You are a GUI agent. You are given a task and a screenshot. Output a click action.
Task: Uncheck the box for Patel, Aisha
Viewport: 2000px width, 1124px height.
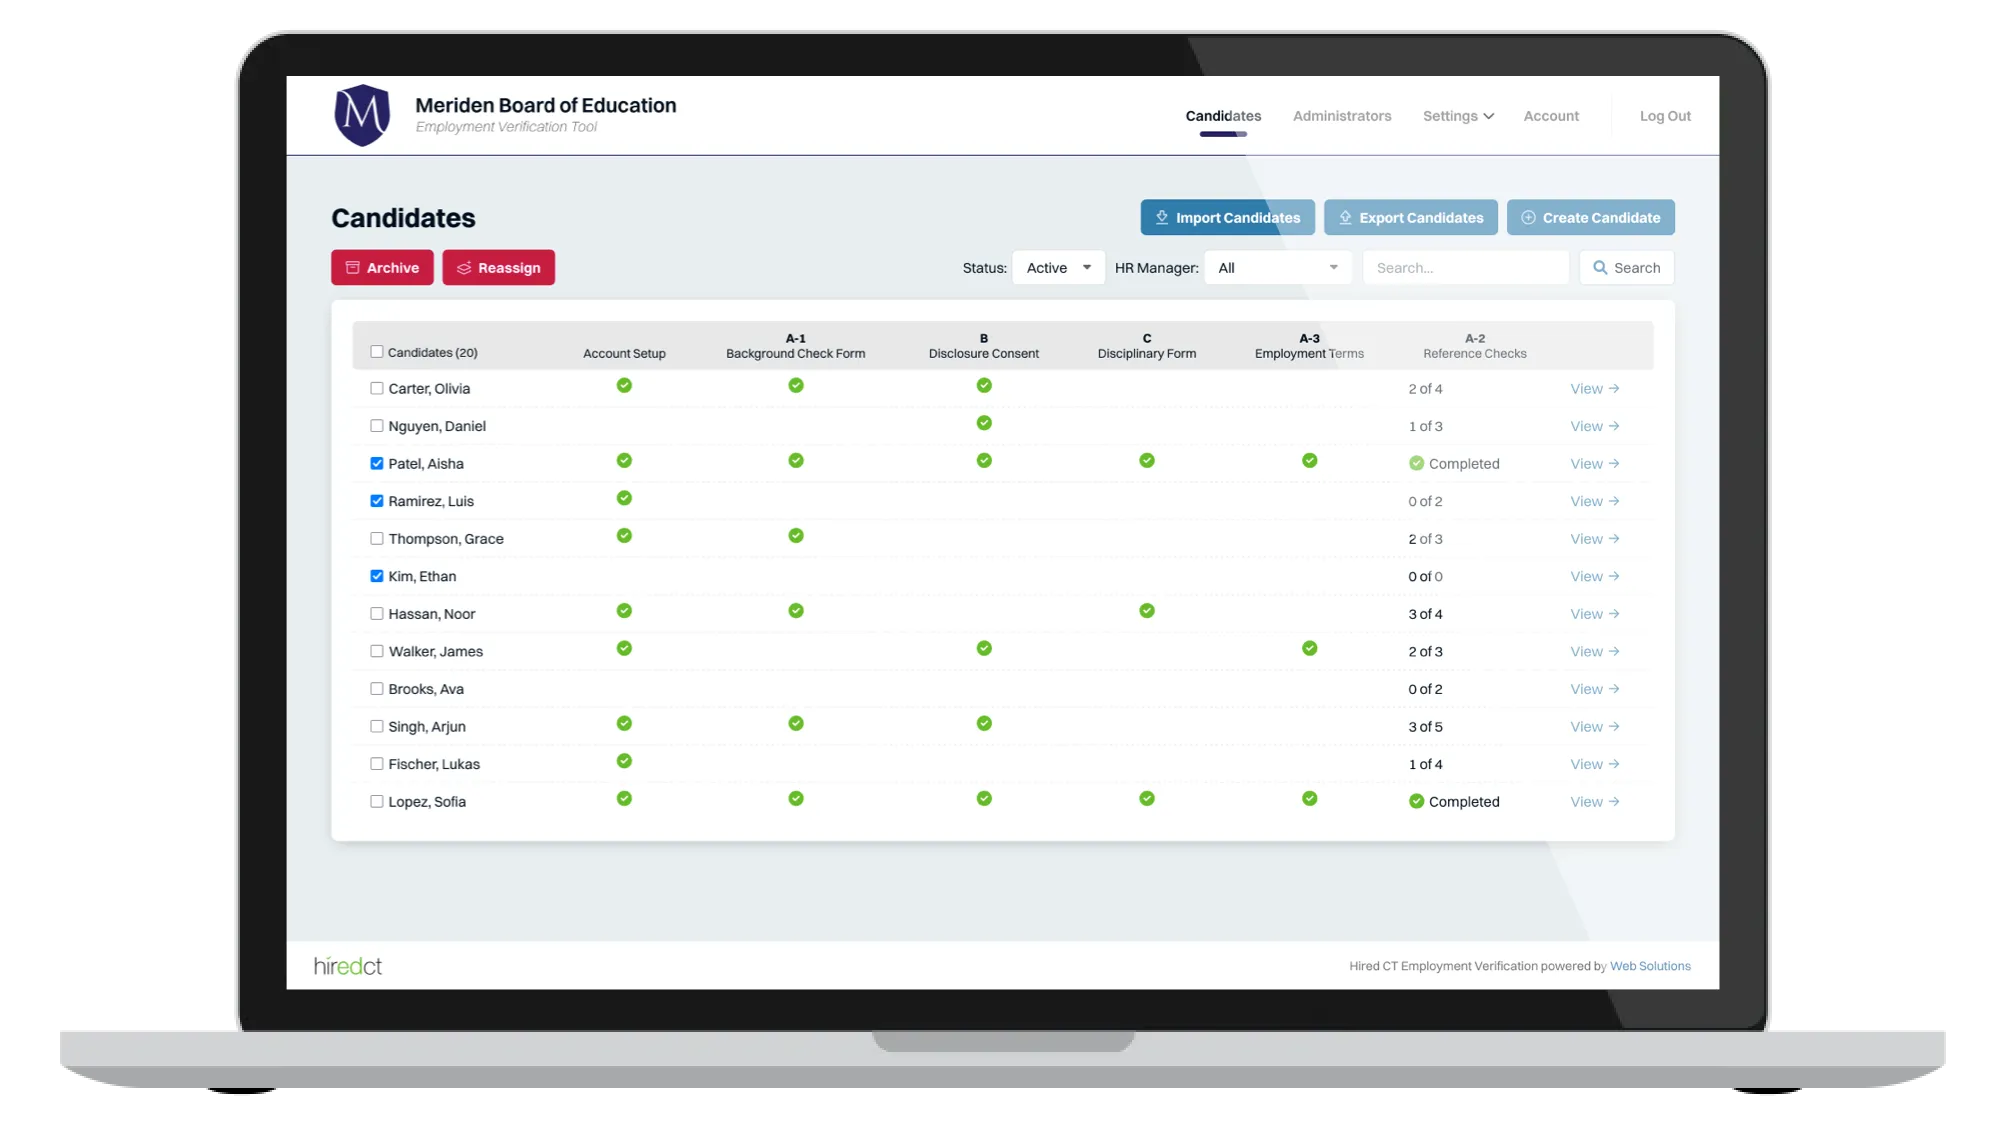click(377, 463)
